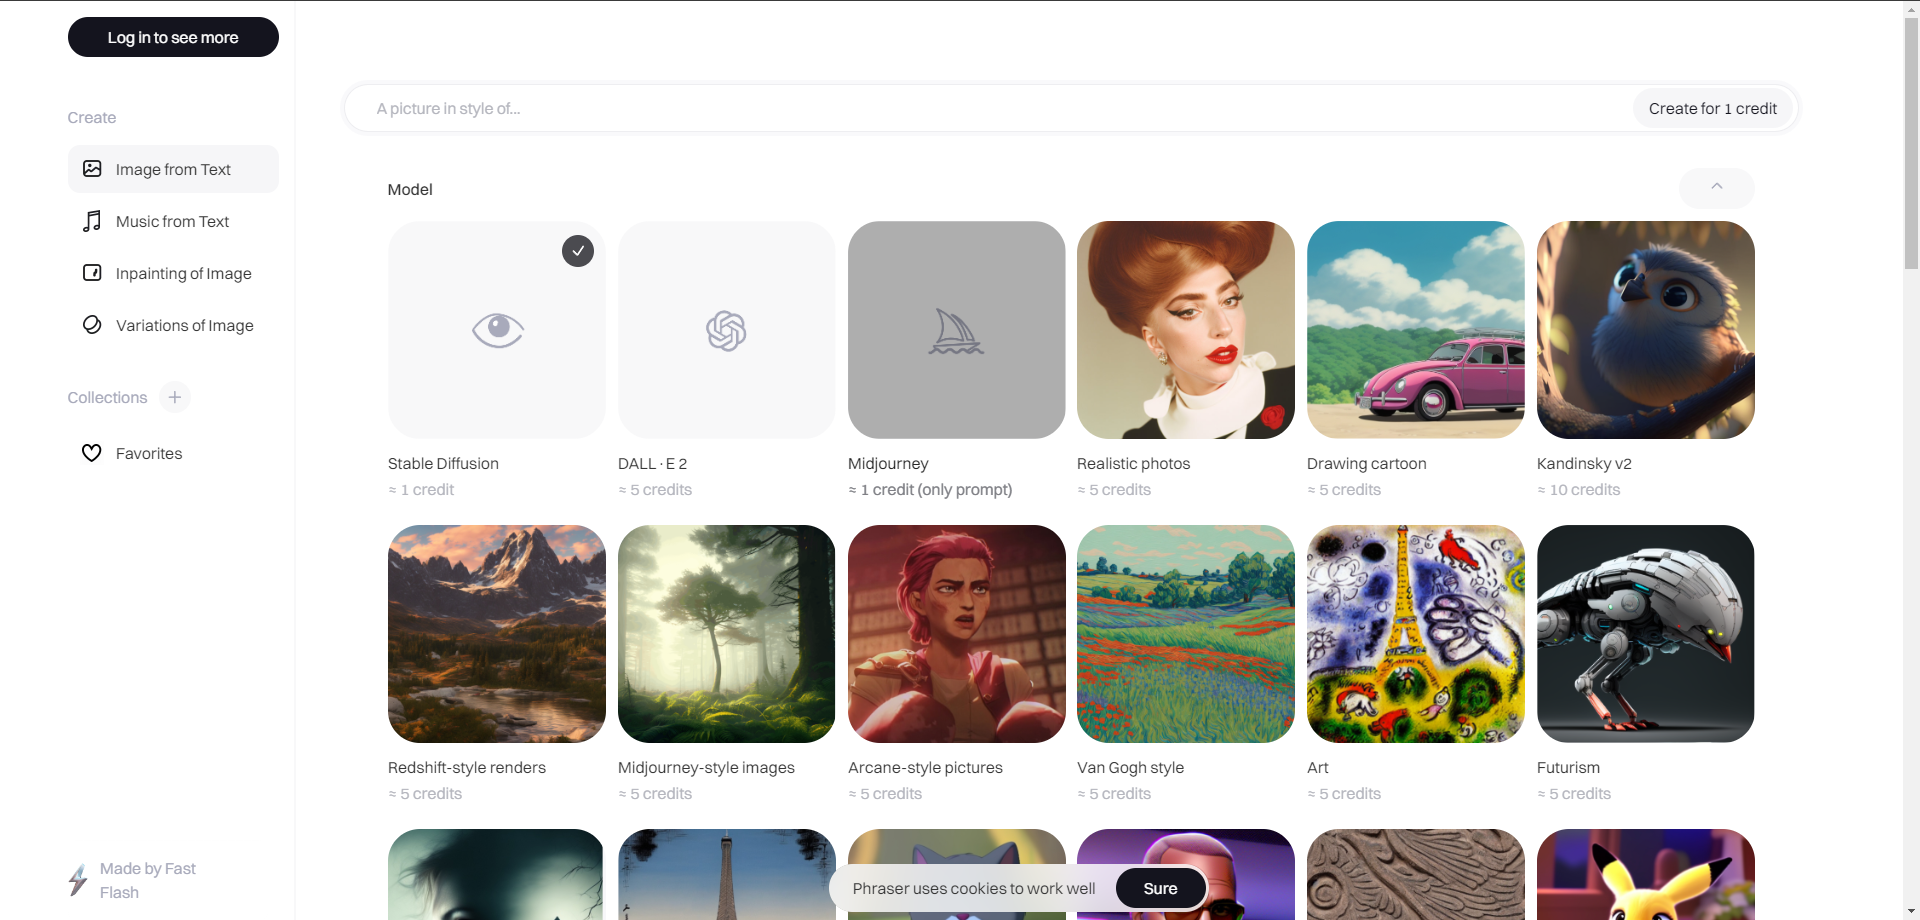The height and width of the screenshot is (920, 1920).
Task: Toggle the Stable Diffusion selected checkmark
Action: (578, 251)
